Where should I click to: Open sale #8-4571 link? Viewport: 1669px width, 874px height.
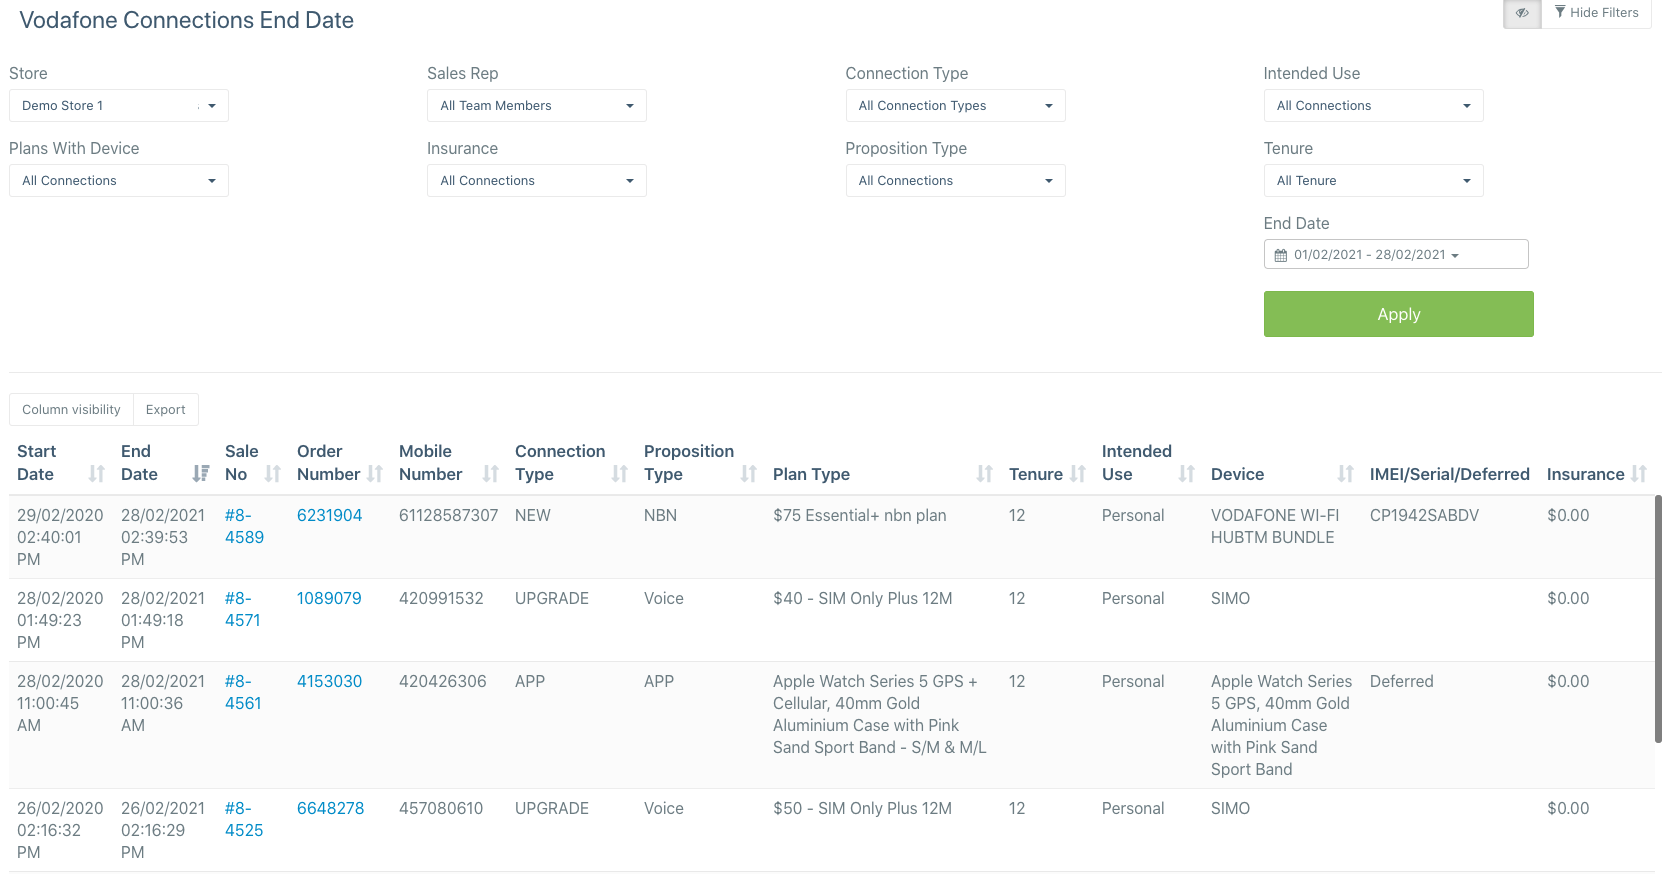(242, 609)
